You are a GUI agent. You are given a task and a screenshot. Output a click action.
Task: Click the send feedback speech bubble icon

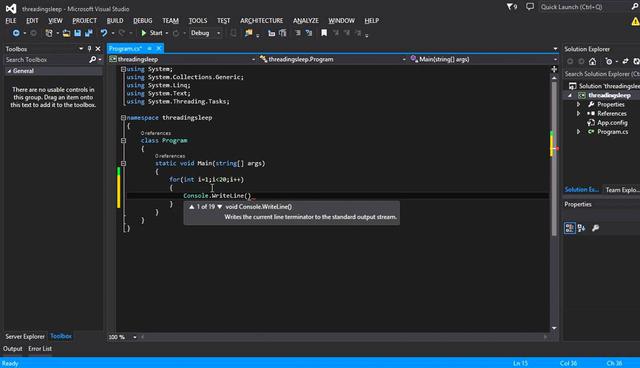tap(530, 7)
